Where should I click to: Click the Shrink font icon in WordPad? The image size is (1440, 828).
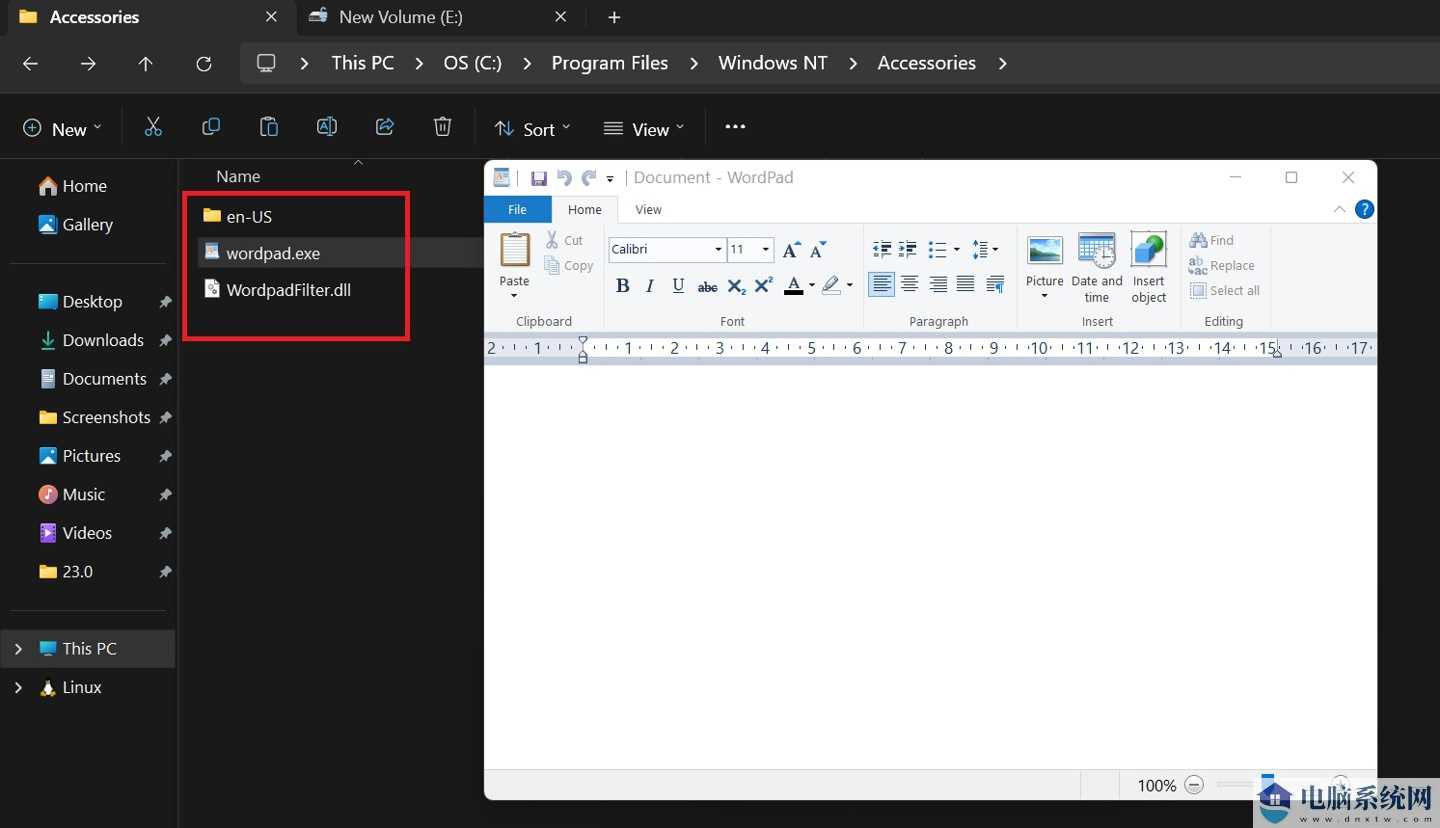pyautogui.click(x=818, y=249)
